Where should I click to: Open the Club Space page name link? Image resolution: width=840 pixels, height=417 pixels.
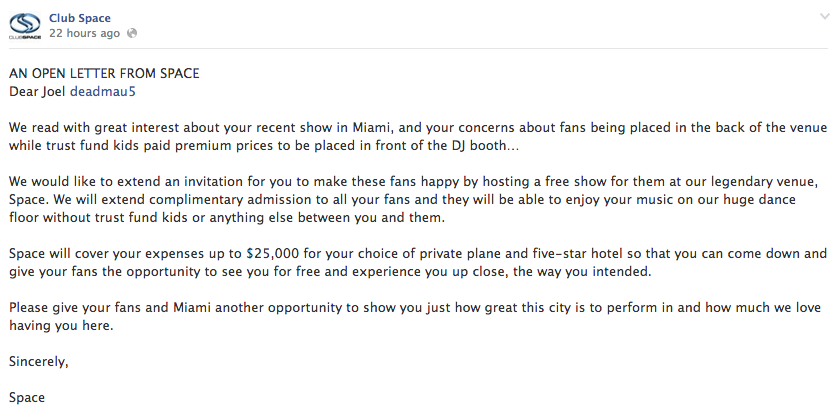80,17
